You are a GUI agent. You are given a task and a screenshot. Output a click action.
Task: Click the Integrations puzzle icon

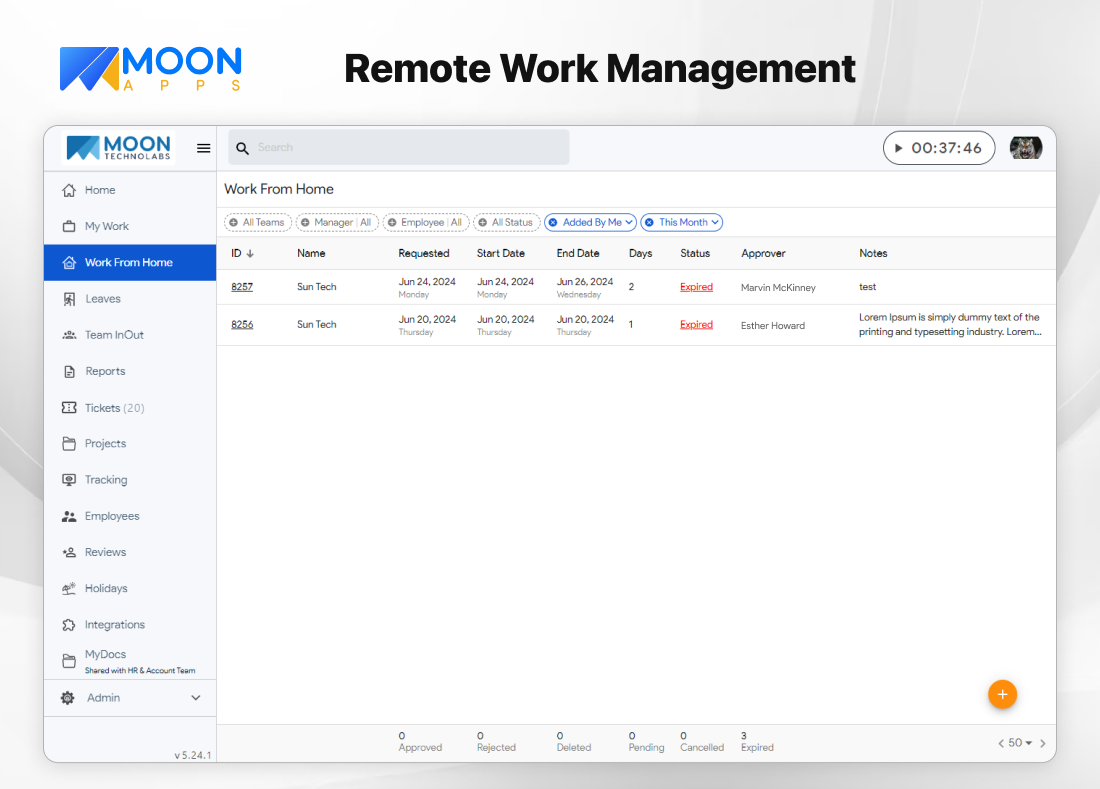pyautogui.click(x=69, y=625)
